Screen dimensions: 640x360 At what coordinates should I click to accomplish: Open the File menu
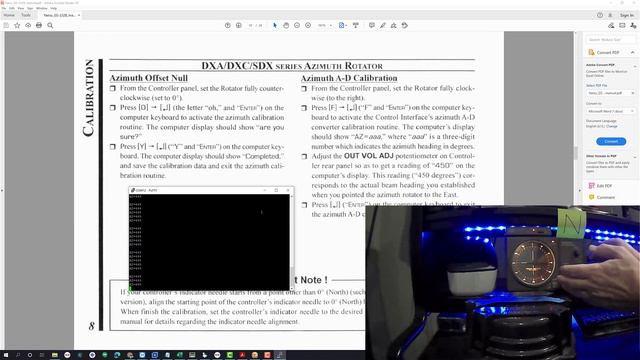4,8
